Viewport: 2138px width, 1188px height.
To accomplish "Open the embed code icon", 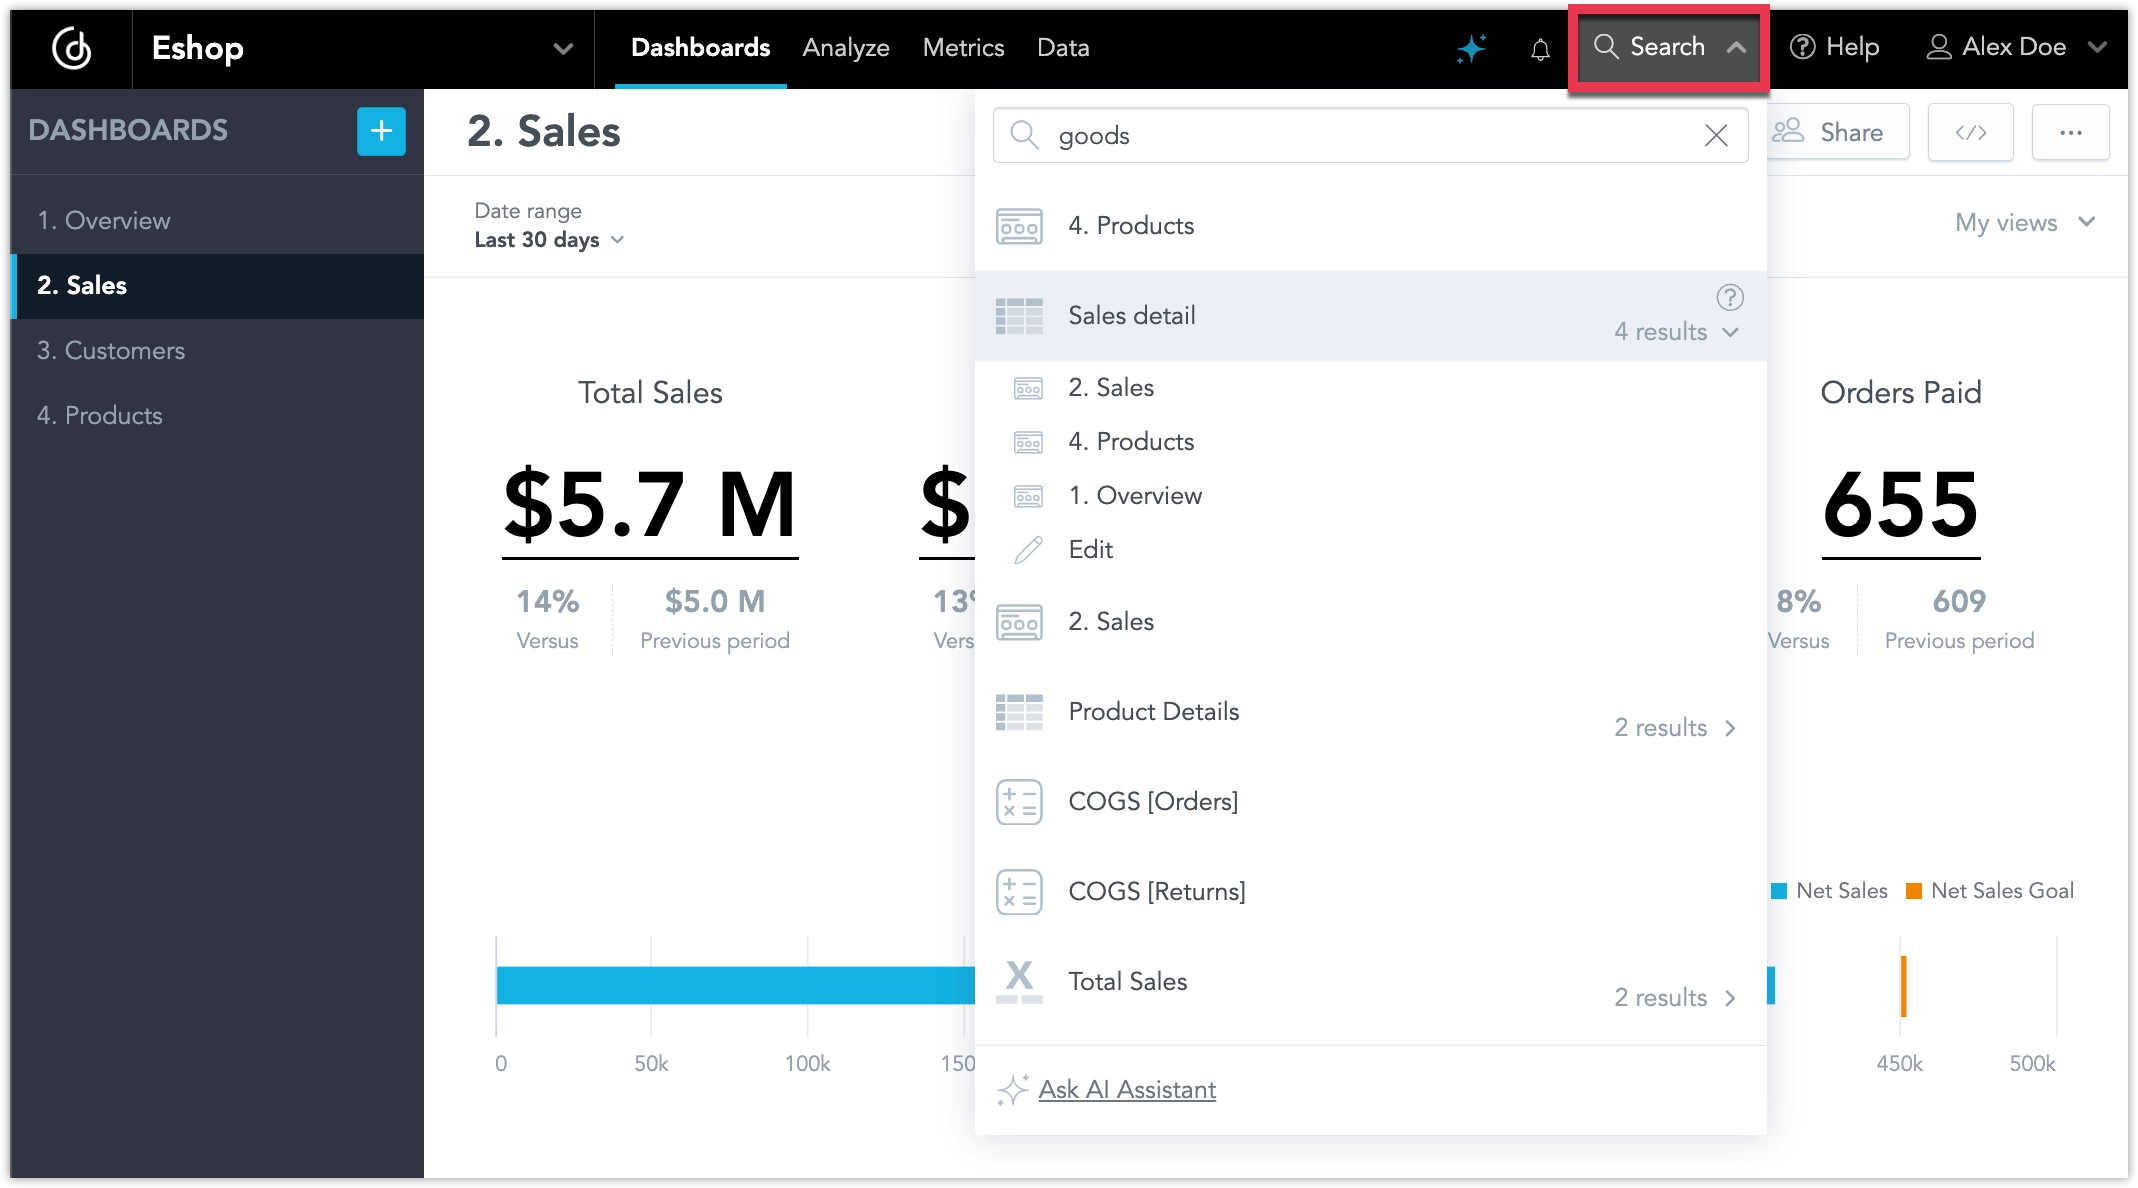I will 1969,131.
